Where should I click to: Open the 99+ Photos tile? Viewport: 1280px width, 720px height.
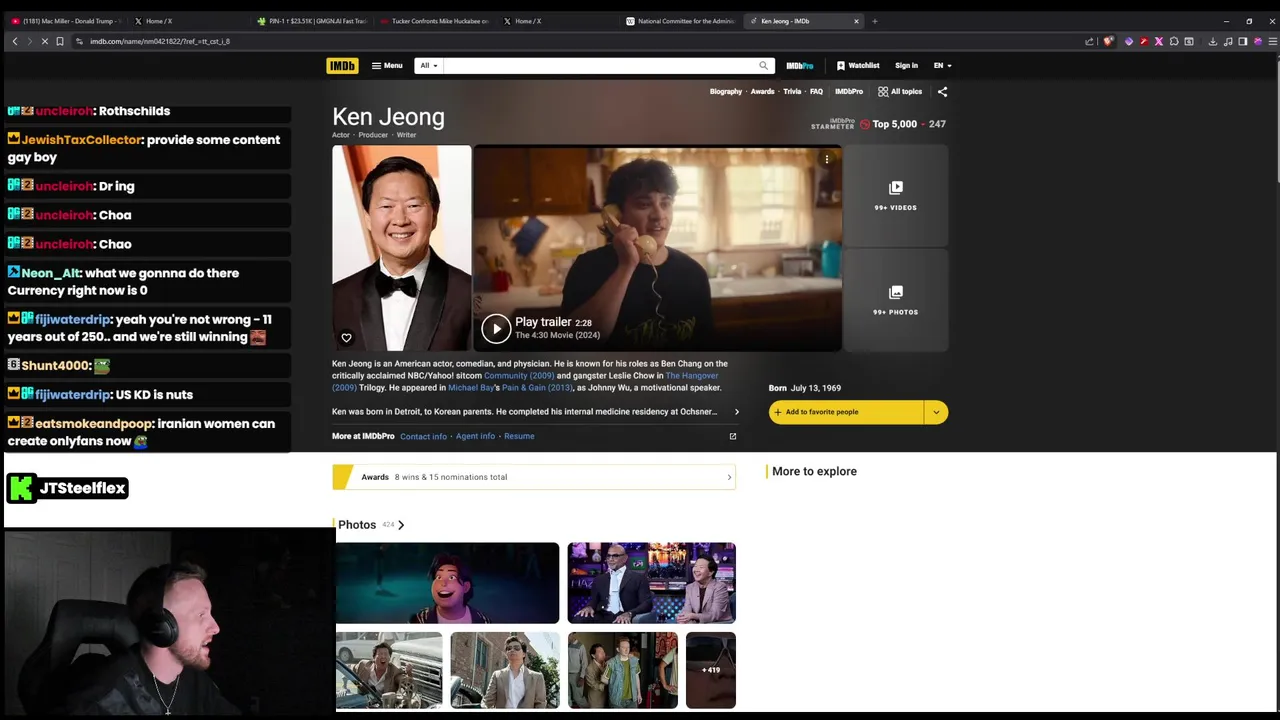point(895,300)
